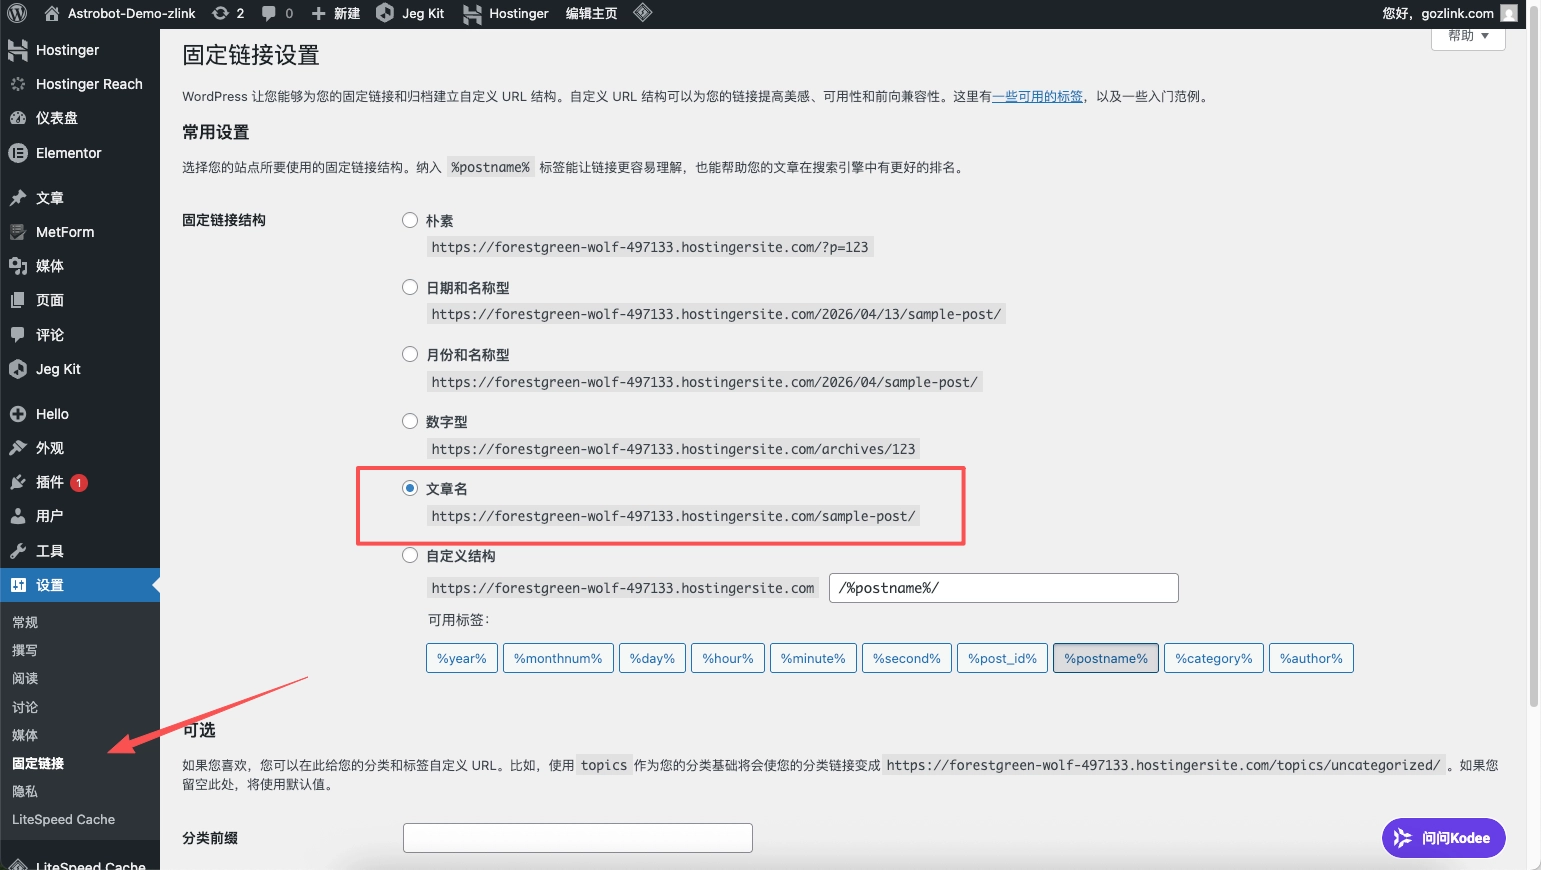
Task: Click the 编辑主页 admin bar link
Action: [x=591, y=13]
